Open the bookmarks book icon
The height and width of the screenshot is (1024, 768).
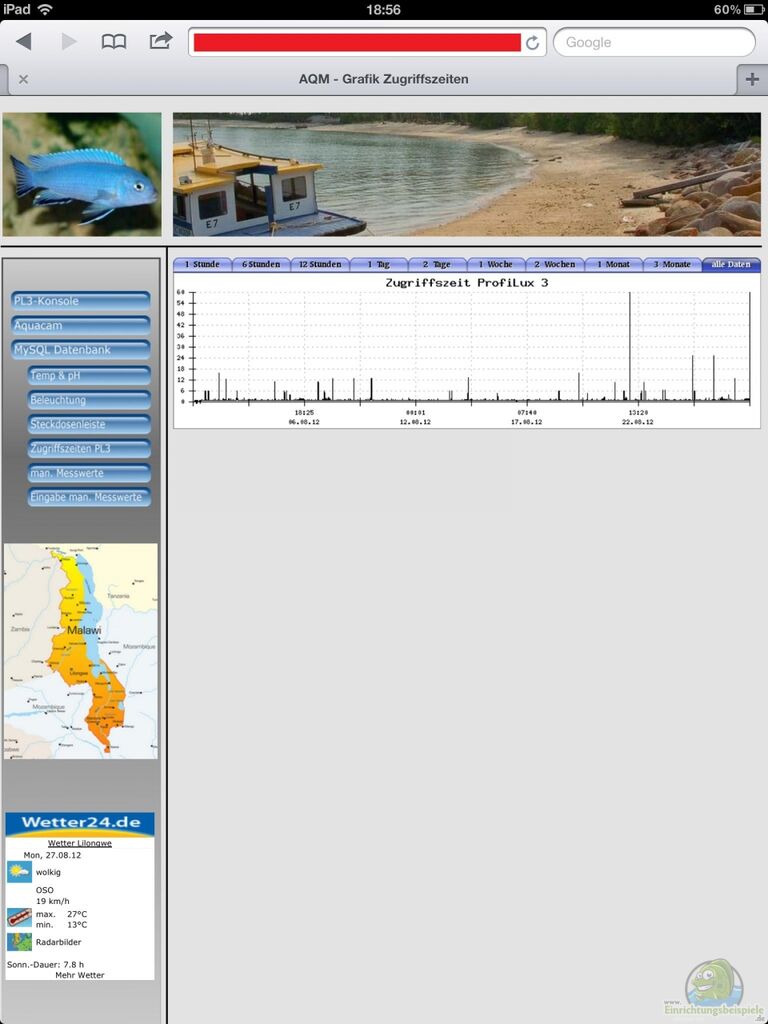click(x=114, y=42)
